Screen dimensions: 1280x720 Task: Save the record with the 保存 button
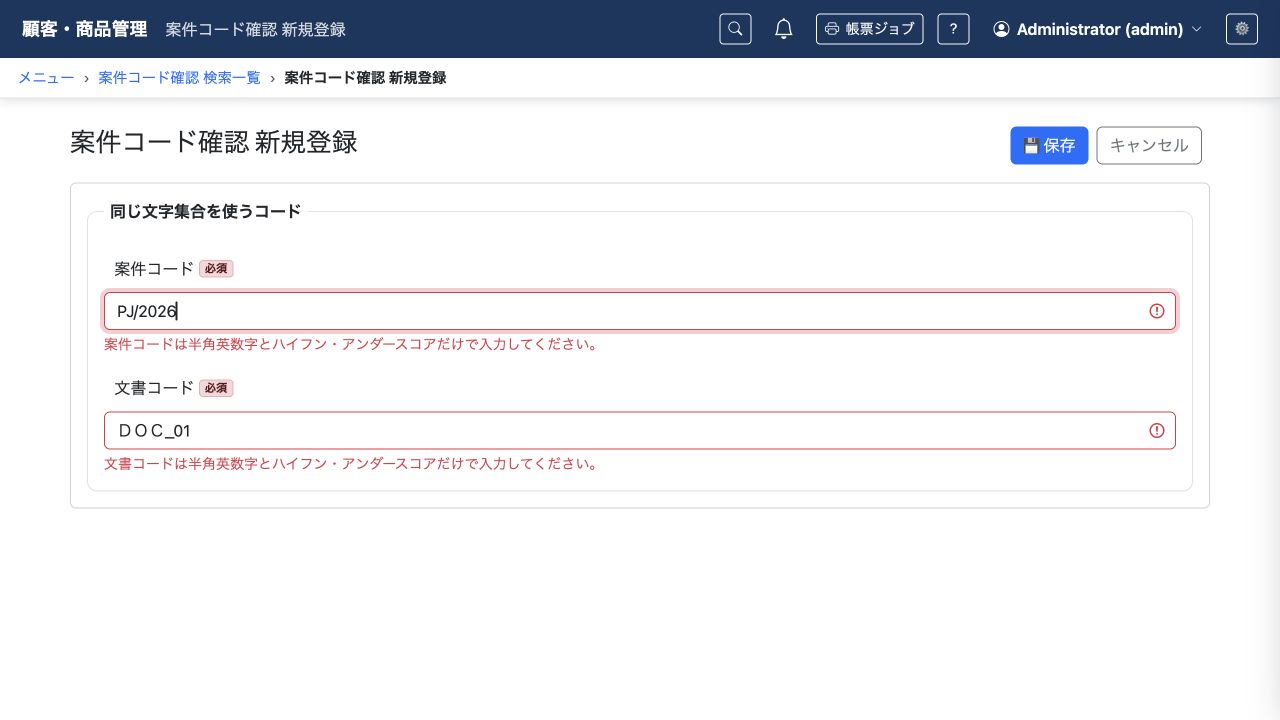pos(1049,145)
